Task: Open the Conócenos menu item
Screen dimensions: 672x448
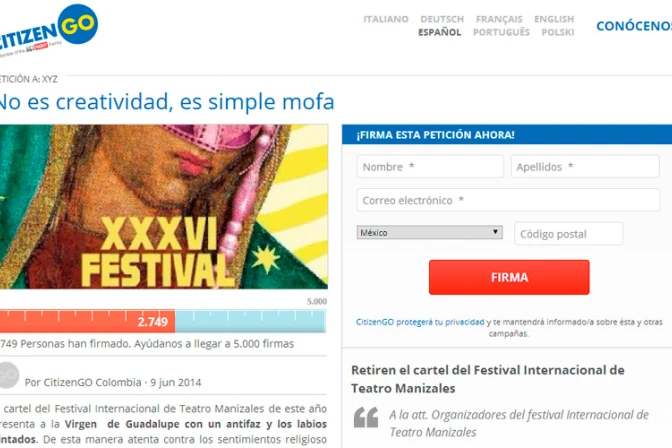Action: point(634,26)
